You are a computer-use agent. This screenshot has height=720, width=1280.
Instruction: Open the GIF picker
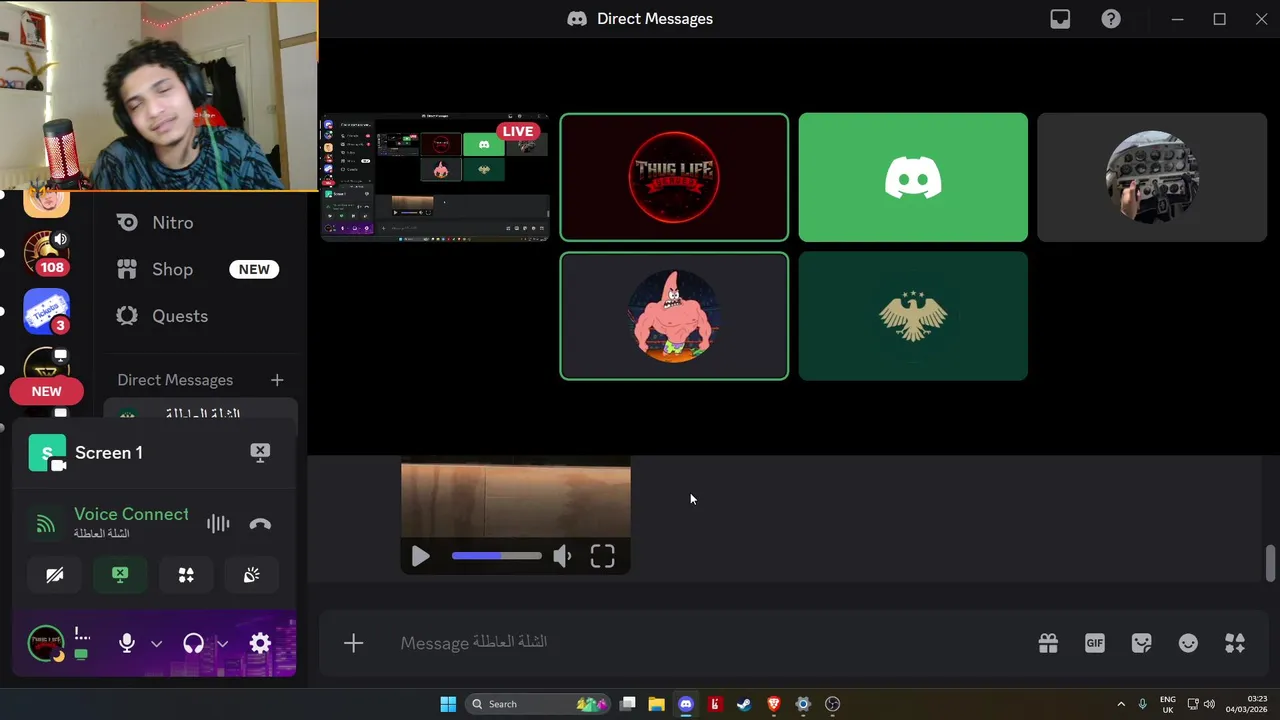point(1095,643)
